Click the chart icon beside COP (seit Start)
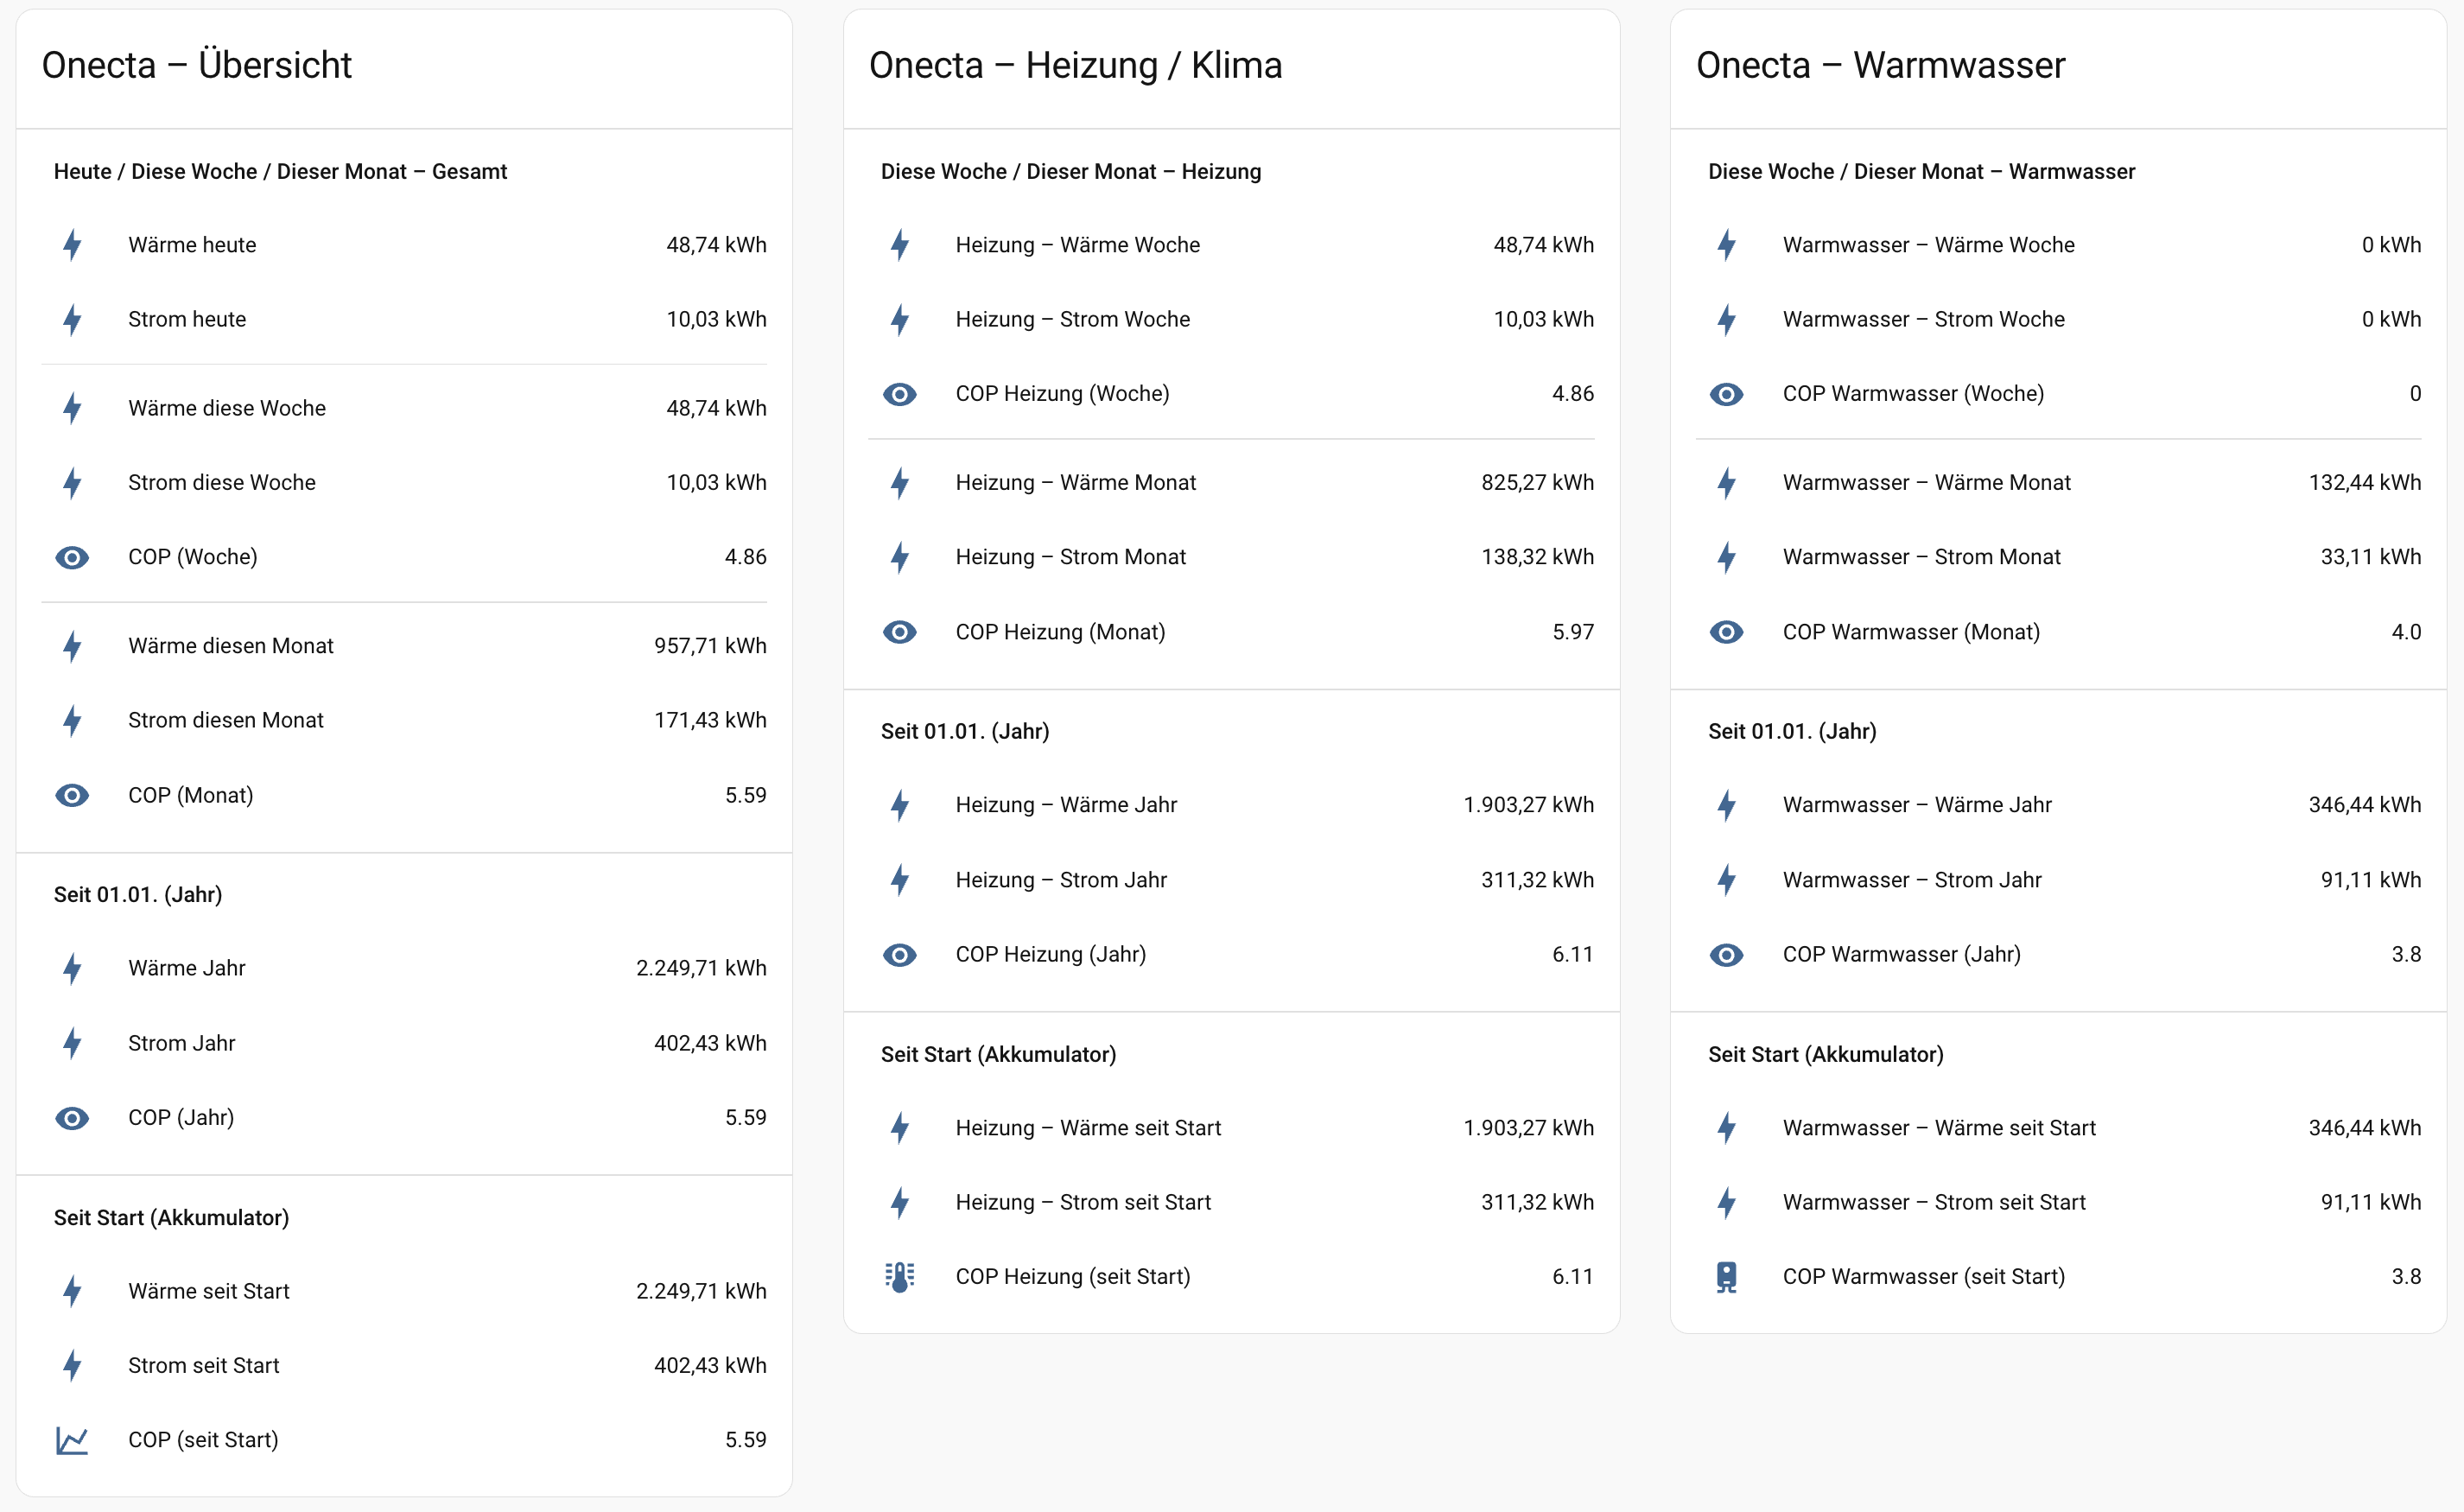 pos(72,1440)
